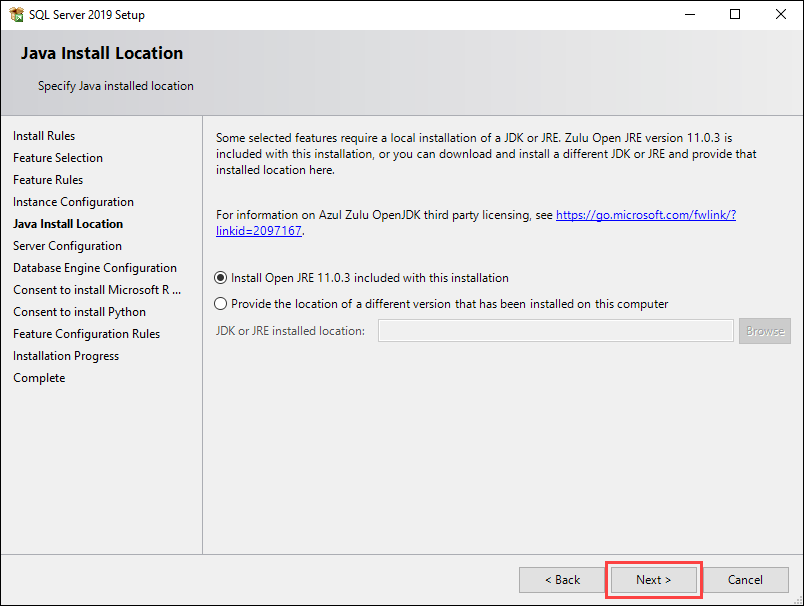Viewport: 804px width, 606px height.
Task: Click the SQL Server Setup title bar icon
Action: pyautogui.click(x=16, y=14)
